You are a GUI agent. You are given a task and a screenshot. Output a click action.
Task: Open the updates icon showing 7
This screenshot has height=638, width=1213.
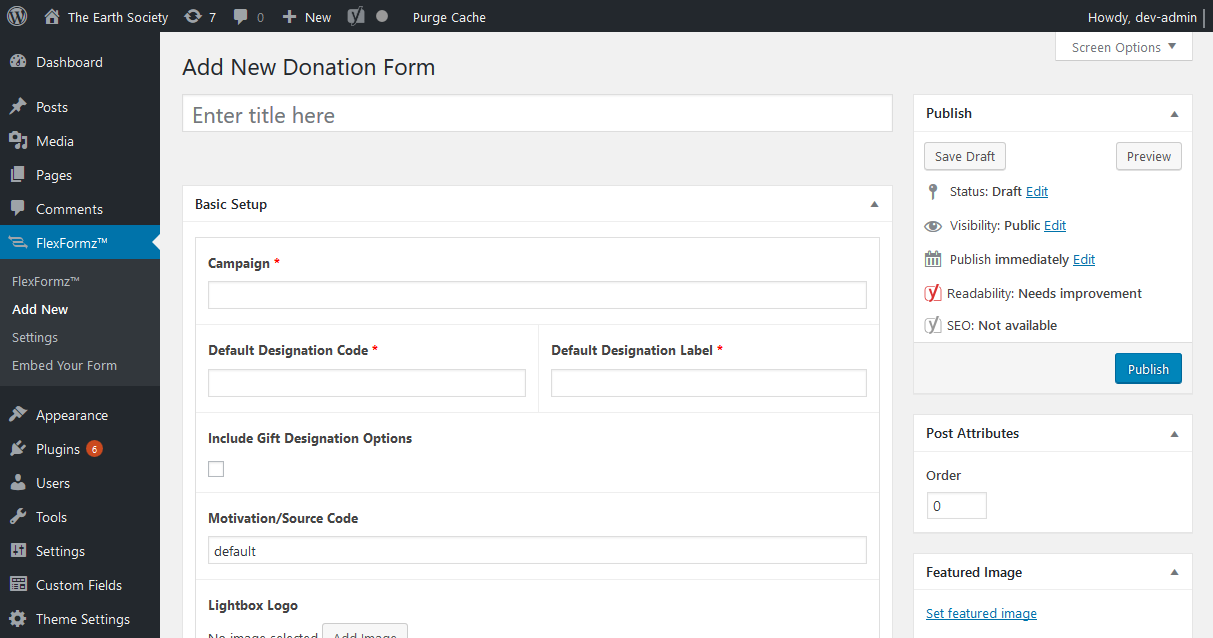click(195, 16)
